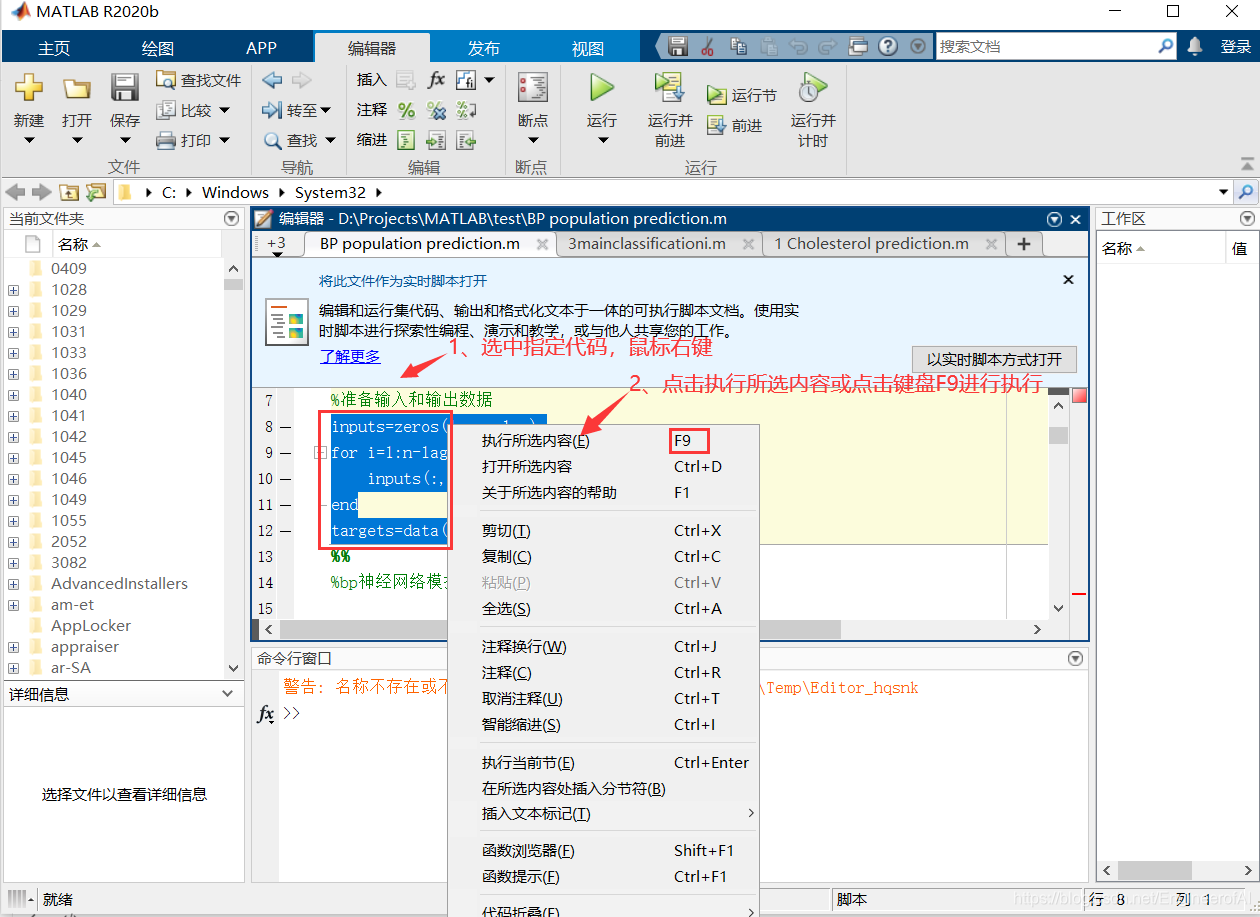Expand the AdvancedInstallers folder node

pyautogui.click(x=14, y=584)
